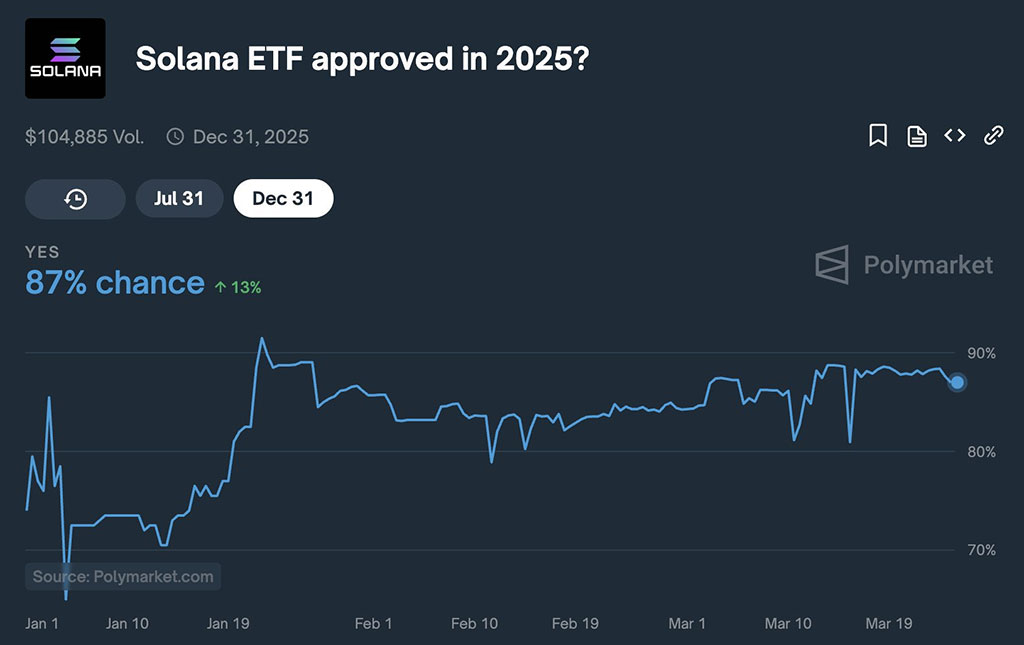This screenshot has height=645, width=1024.
Task: Bookmark this Solana ETF market
Action: pyautogui.click(x=878, y=136)
